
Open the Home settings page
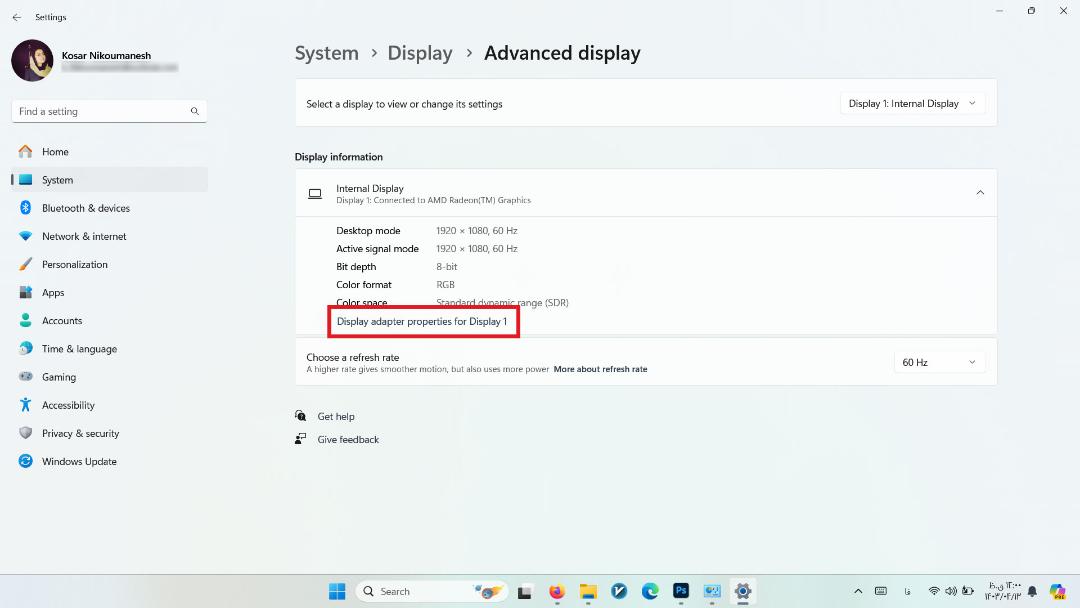(110, 151)
